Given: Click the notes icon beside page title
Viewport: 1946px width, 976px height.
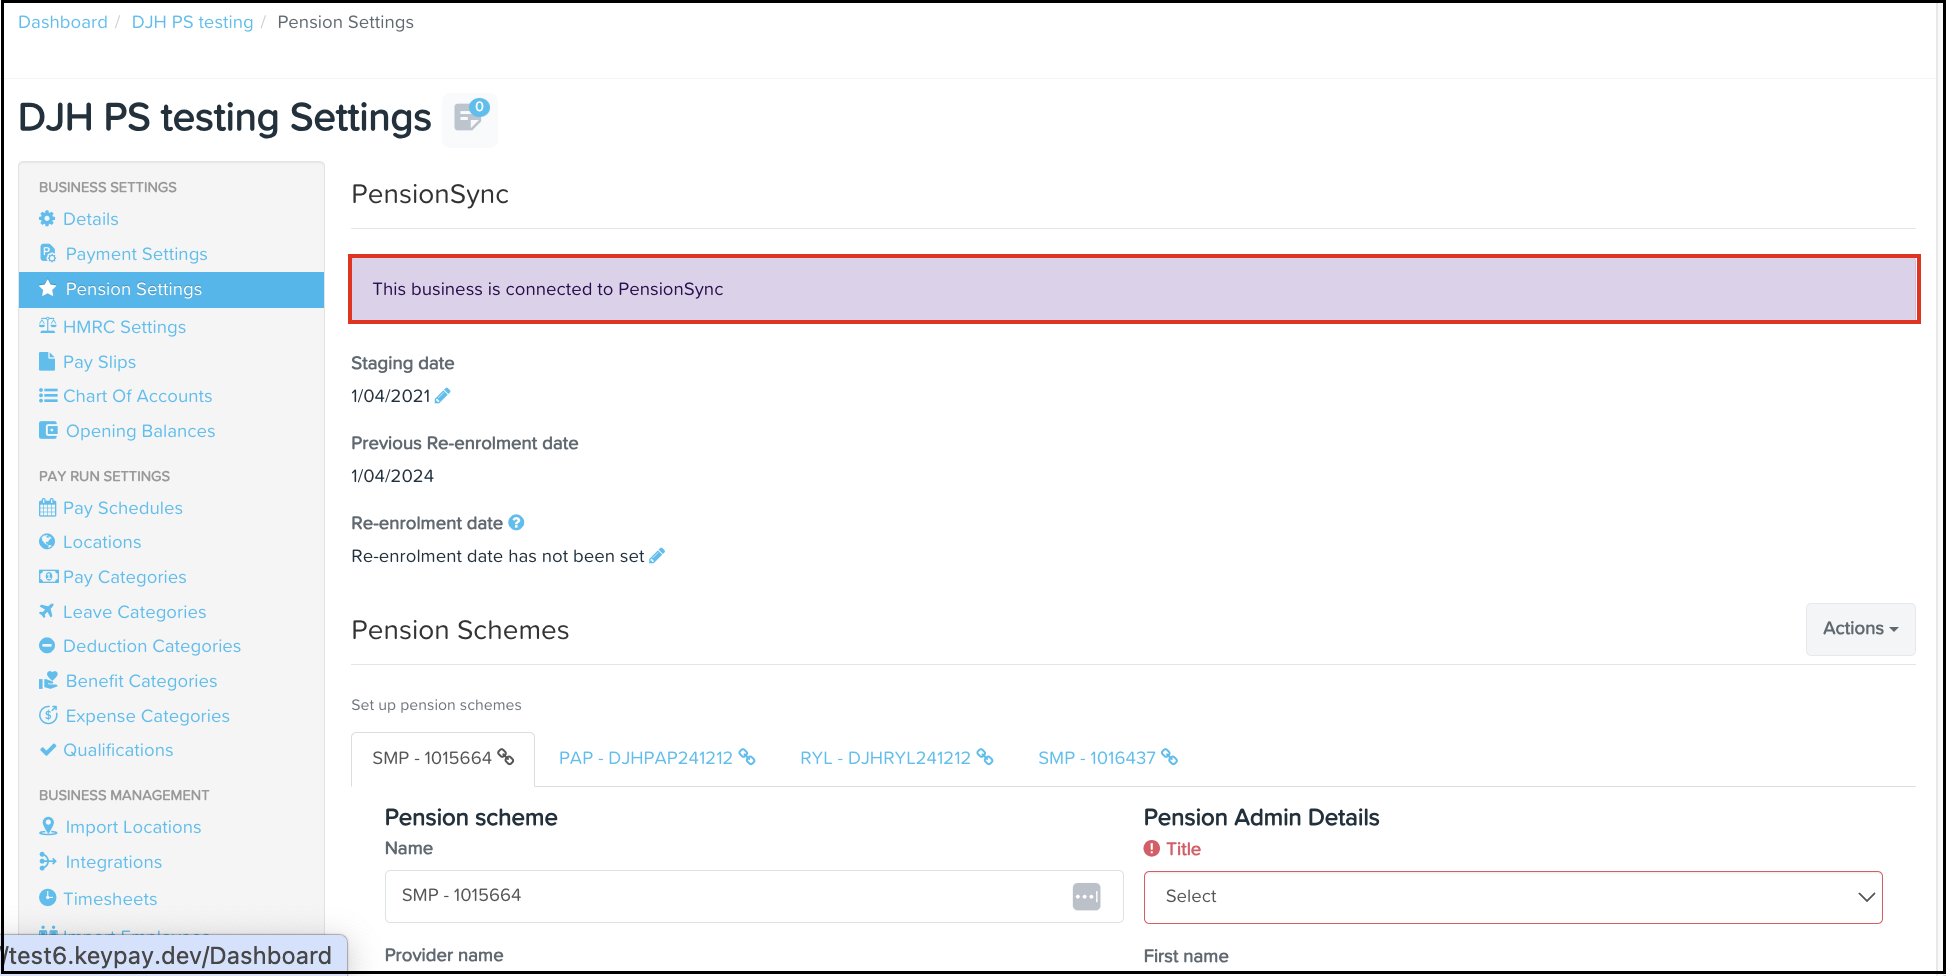Looking at the screenshot, I should (469, 118).
